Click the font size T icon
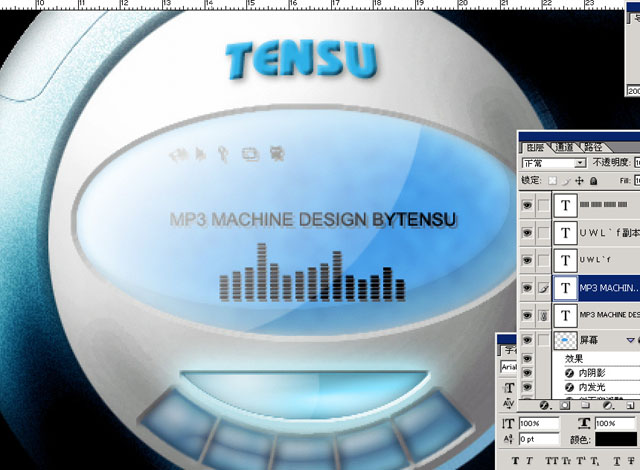This screenshot has height=470, width=640. [x=509, y=388]
